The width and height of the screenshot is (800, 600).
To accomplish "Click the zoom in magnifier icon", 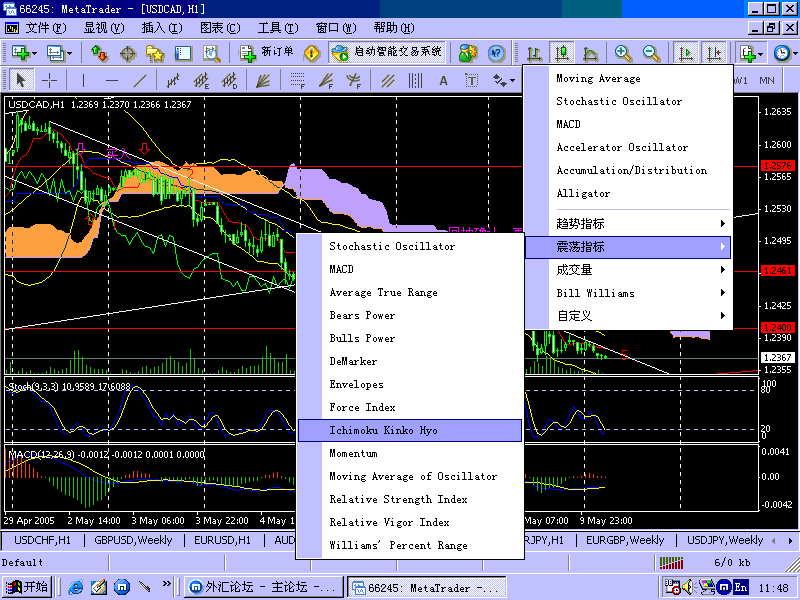I will coord(623,53).
